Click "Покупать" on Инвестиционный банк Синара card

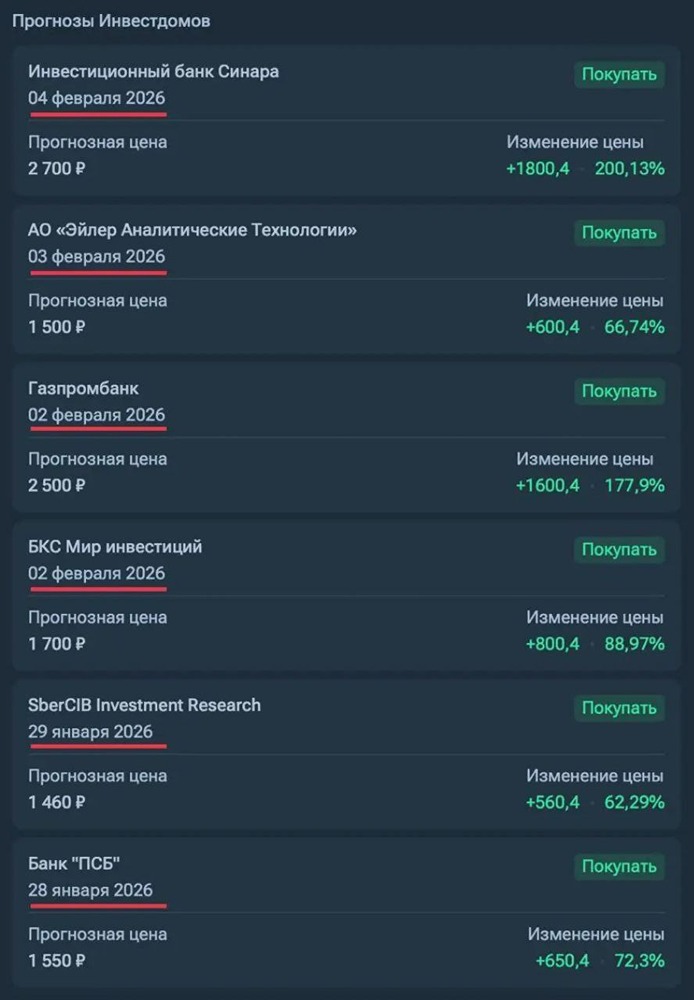tap(618, 74)
